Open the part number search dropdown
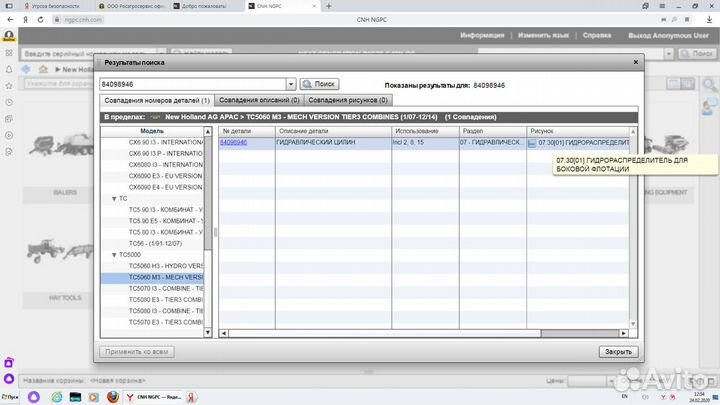The width and height of the screenshot is (720, 405). 291,85
